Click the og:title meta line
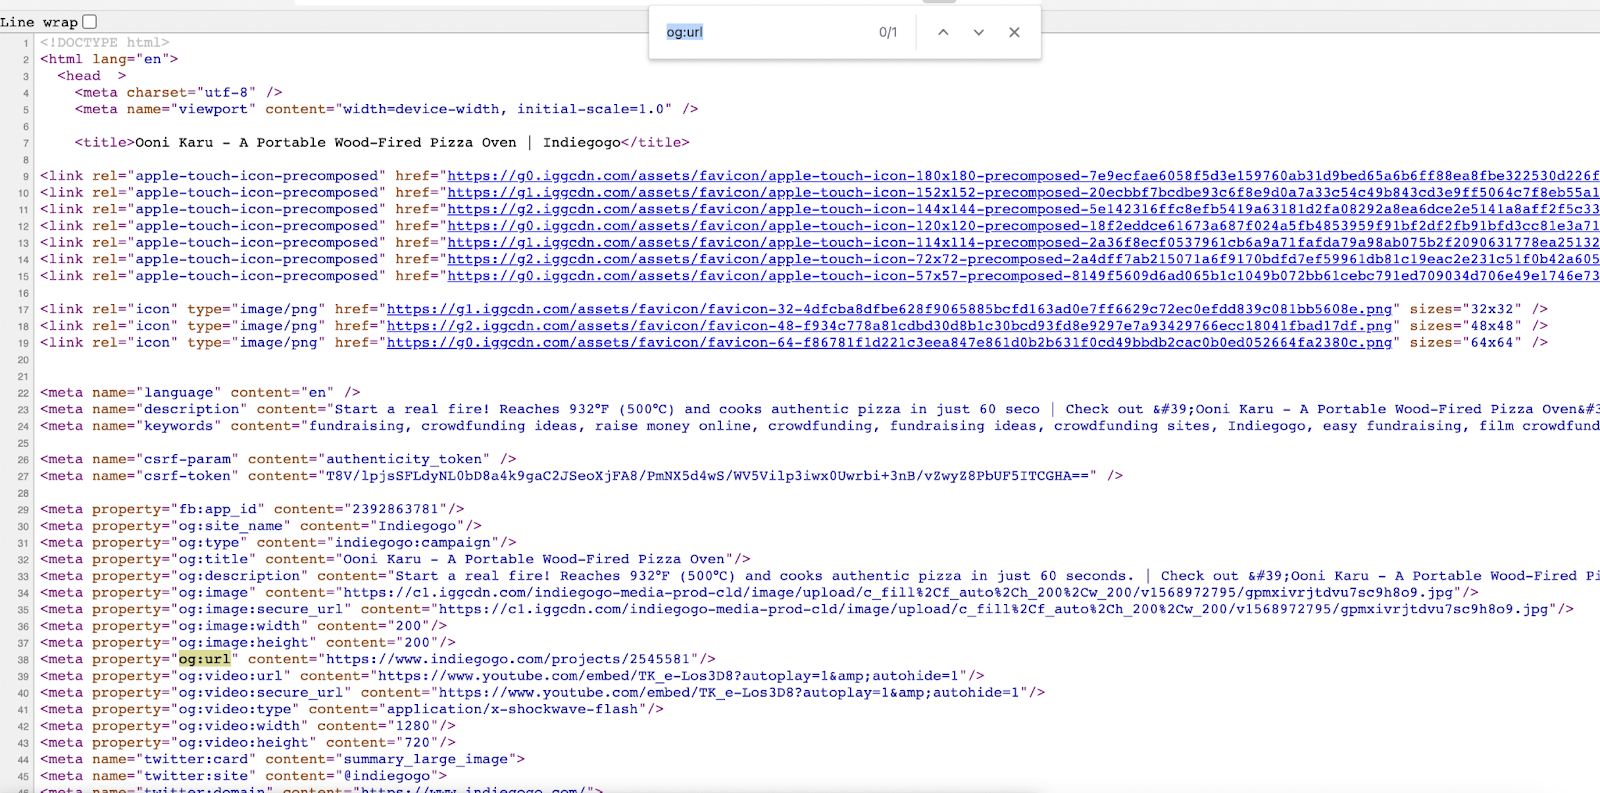 click(x=395, y=559)
